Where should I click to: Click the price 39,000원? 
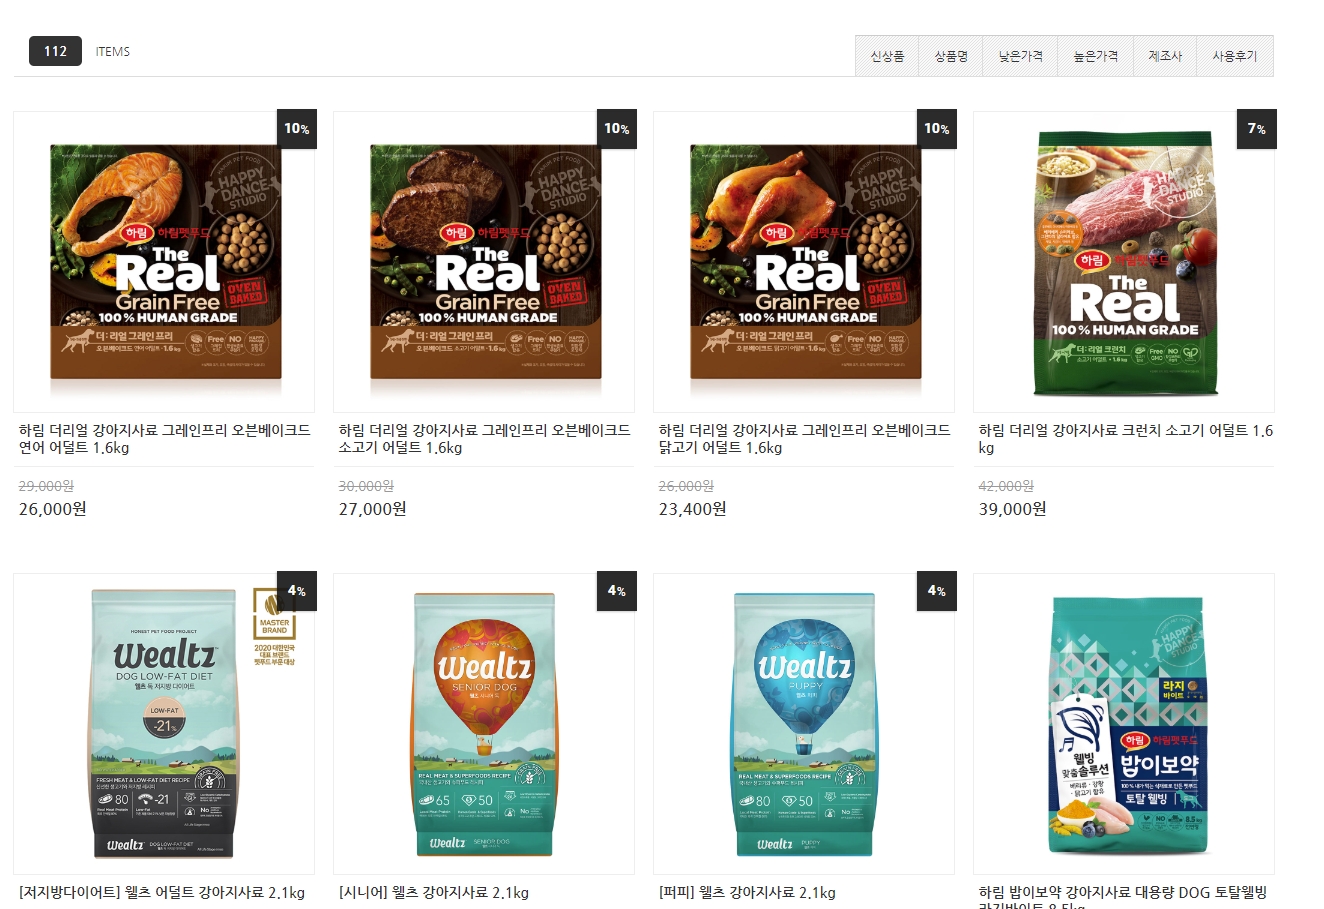1013,509
